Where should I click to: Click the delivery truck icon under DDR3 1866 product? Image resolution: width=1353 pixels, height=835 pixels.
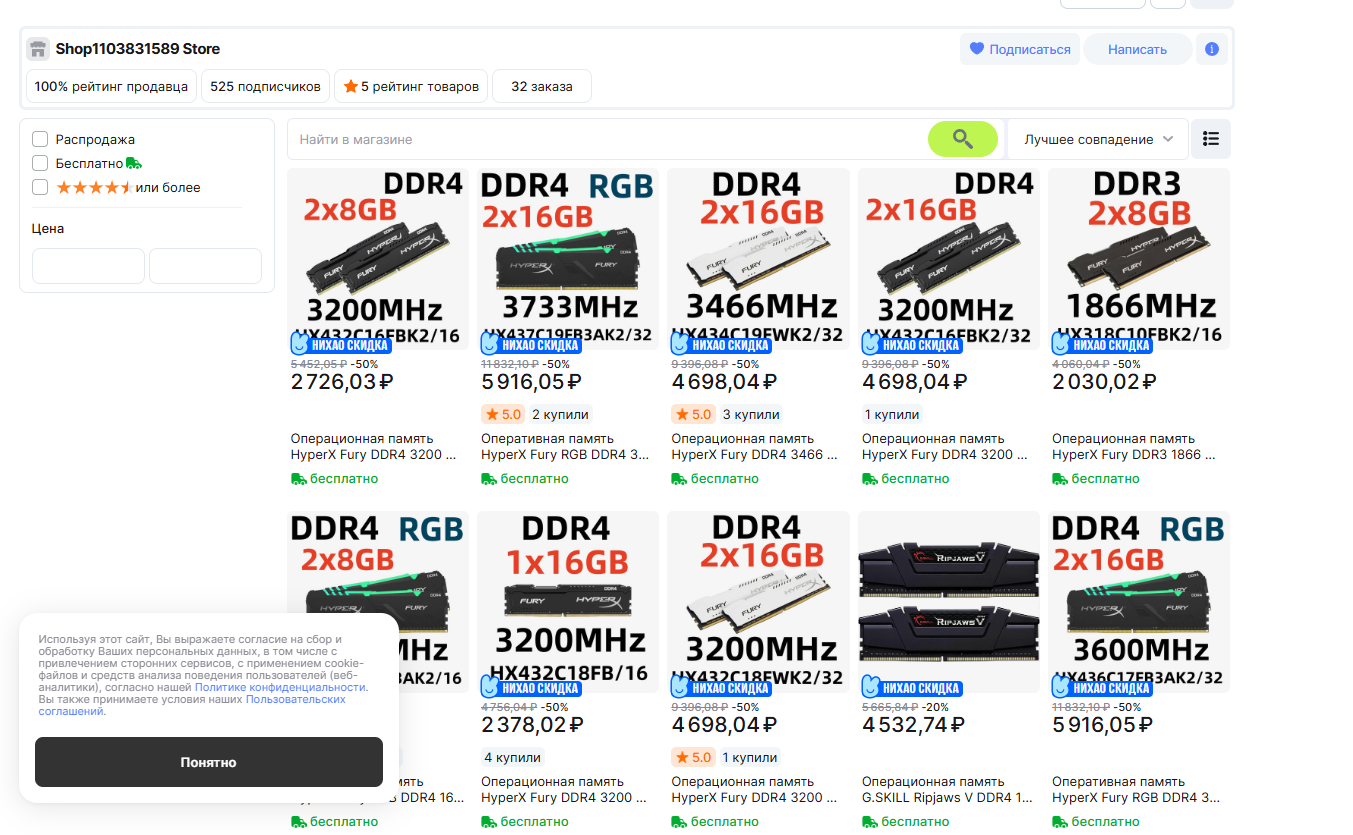pos(1060,479)
